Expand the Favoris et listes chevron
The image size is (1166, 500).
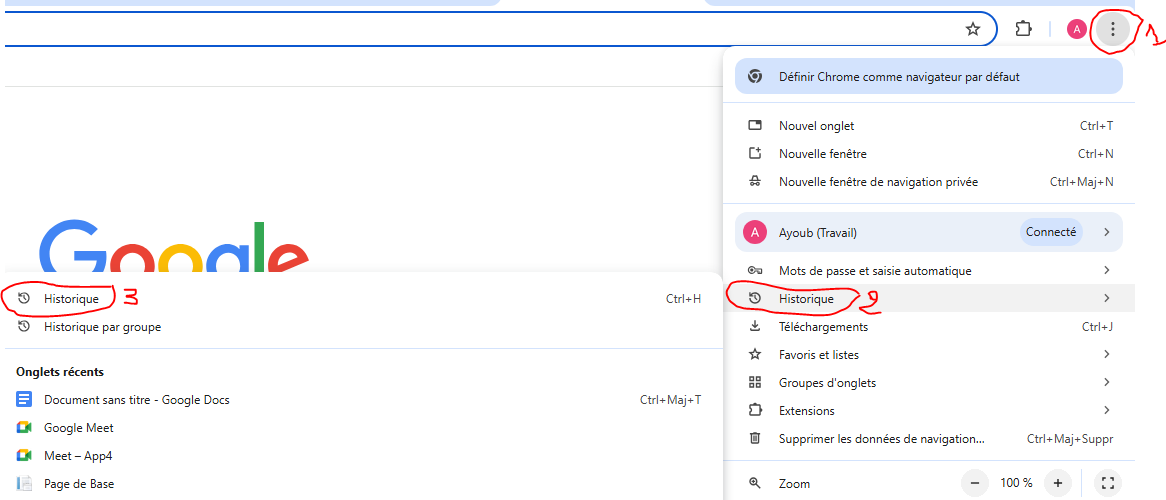click(1107, 355)
